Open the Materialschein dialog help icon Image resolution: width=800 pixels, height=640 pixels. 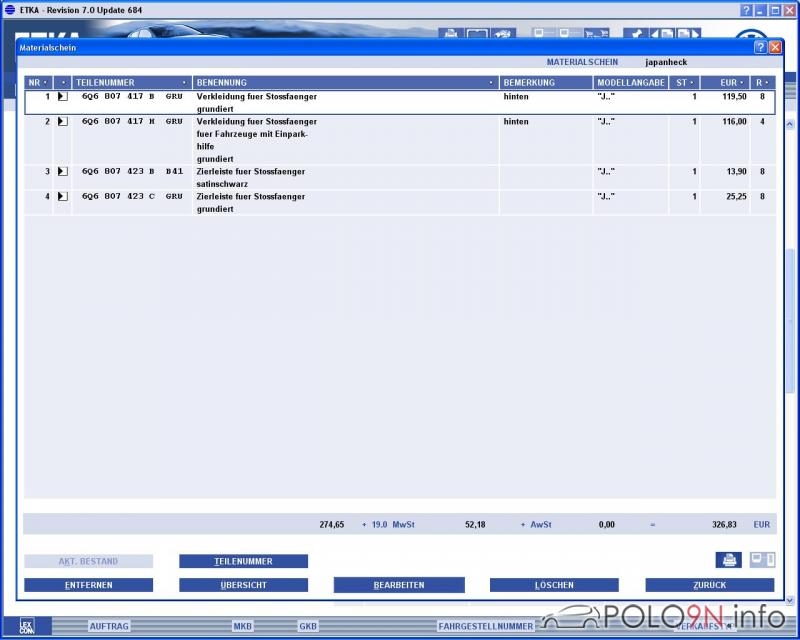[x=760, y=47]
